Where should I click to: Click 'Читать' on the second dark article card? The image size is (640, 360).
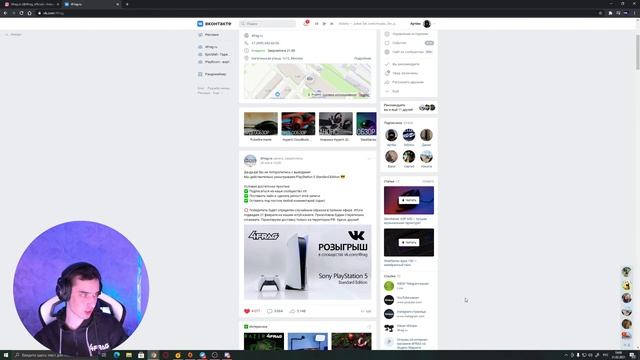click(409, 242)
